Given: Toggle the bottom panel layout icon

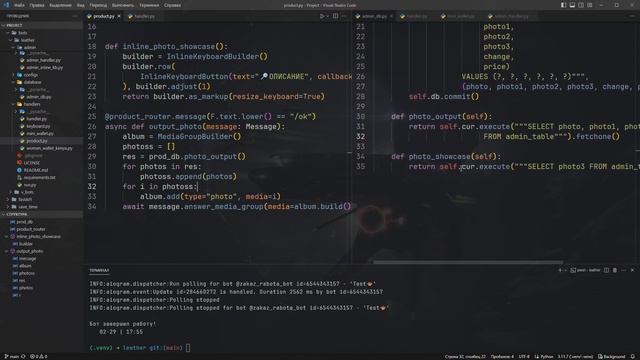Looking at the screenshot, I should (572, 5).
